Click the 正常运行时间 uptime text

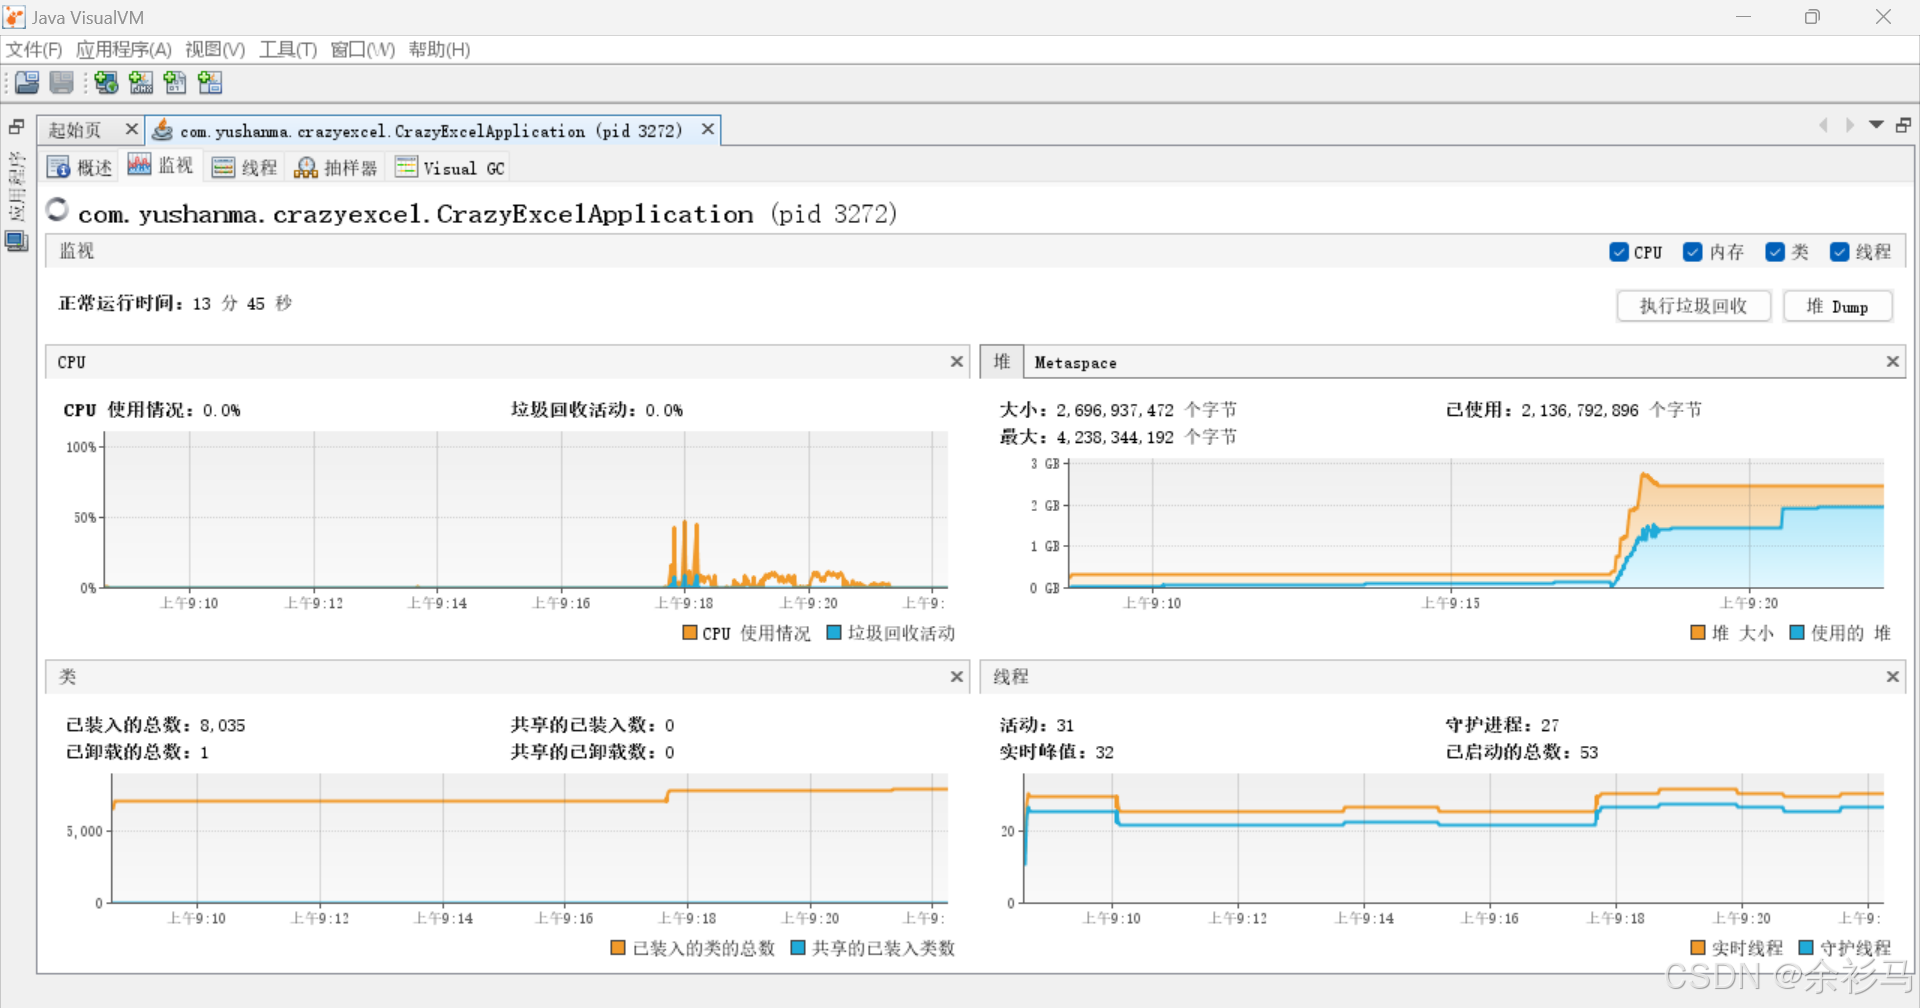(175, 303)
